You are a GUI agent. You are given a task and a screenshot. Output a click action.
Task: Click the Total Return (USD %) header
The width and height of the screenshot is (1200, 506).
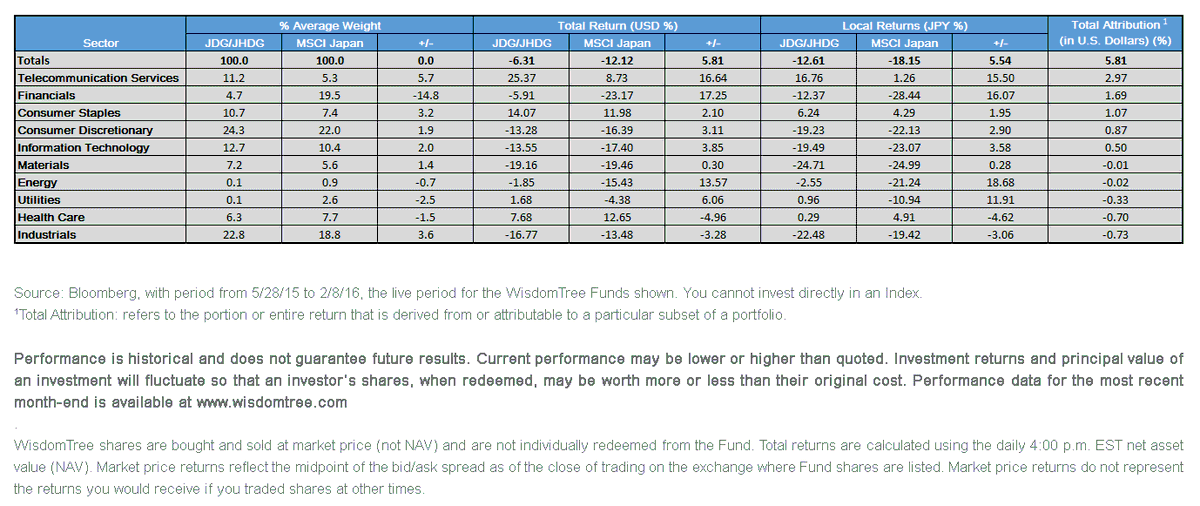[618, 25]
